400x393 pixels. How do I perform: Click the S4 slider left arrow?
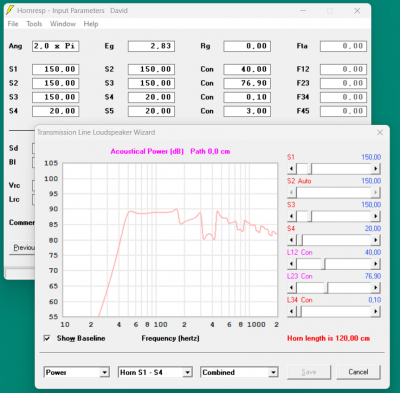click(x=291, y=240)
